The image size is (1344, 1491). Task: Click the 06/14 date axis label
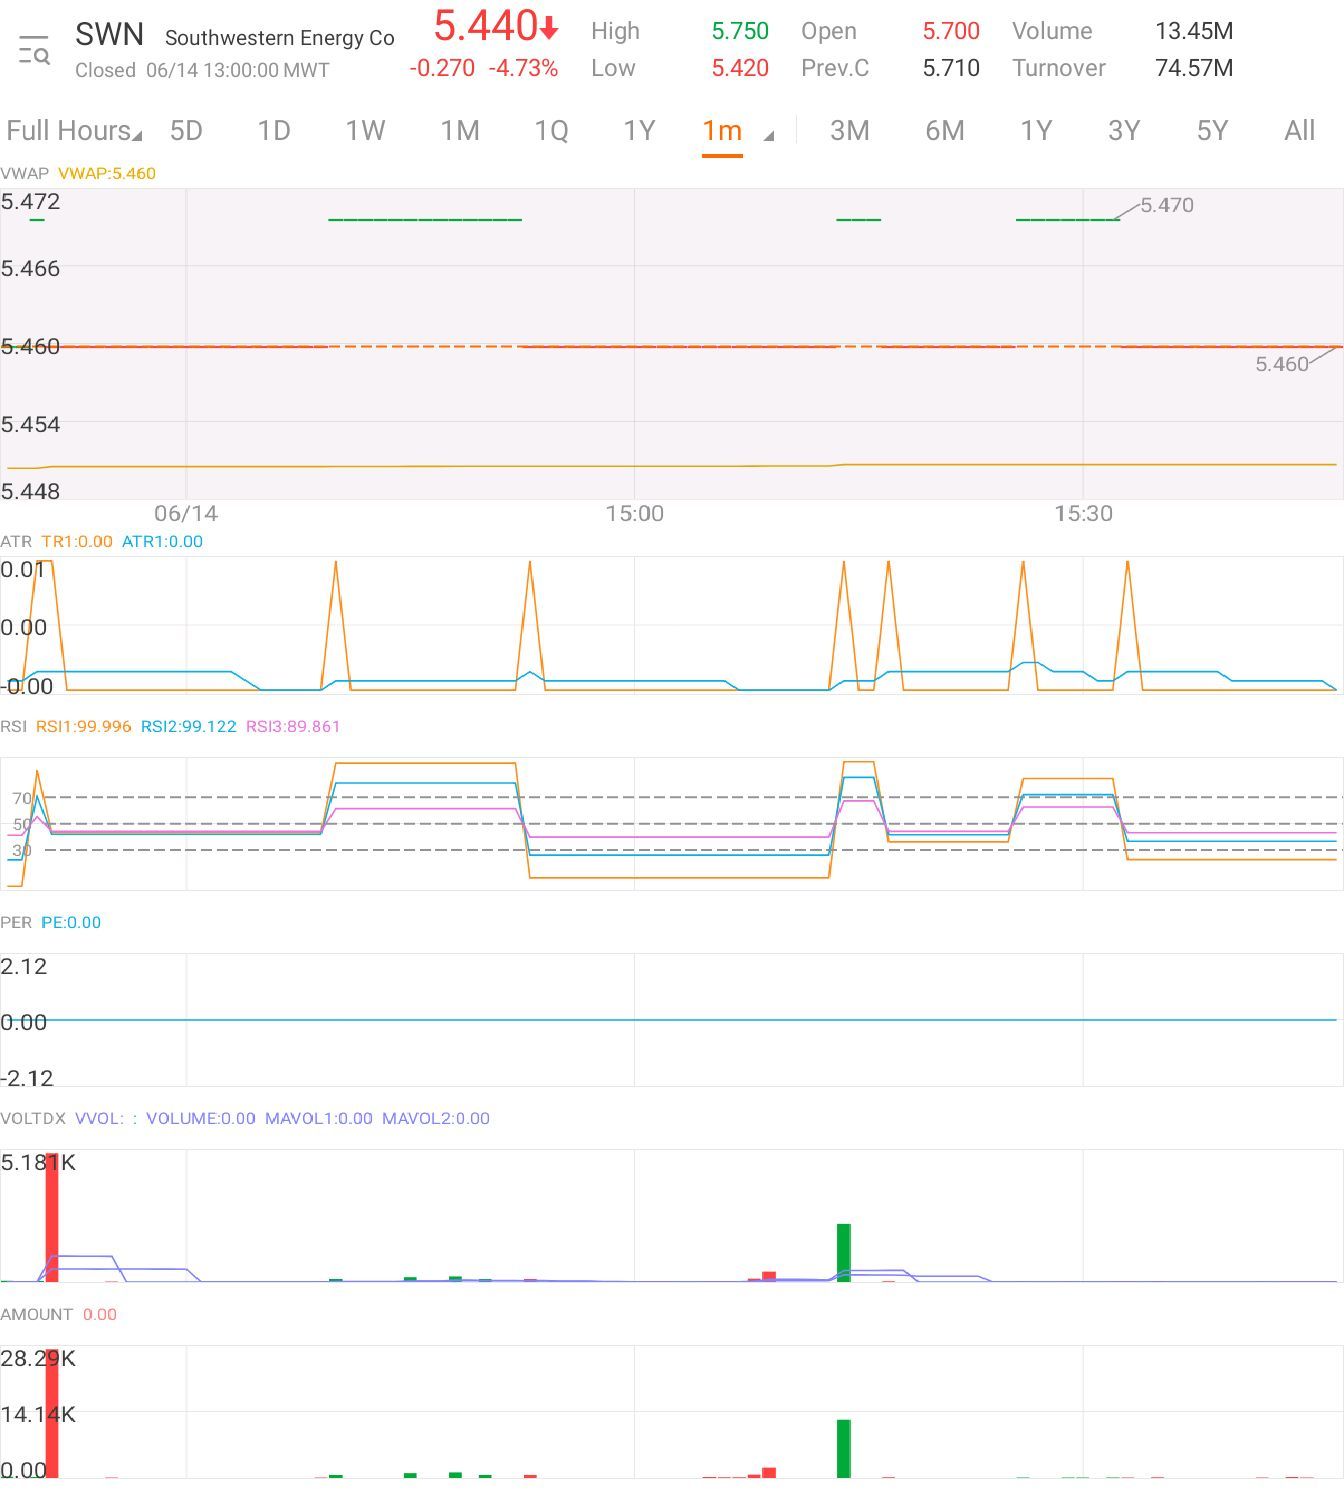pos(186,513)
